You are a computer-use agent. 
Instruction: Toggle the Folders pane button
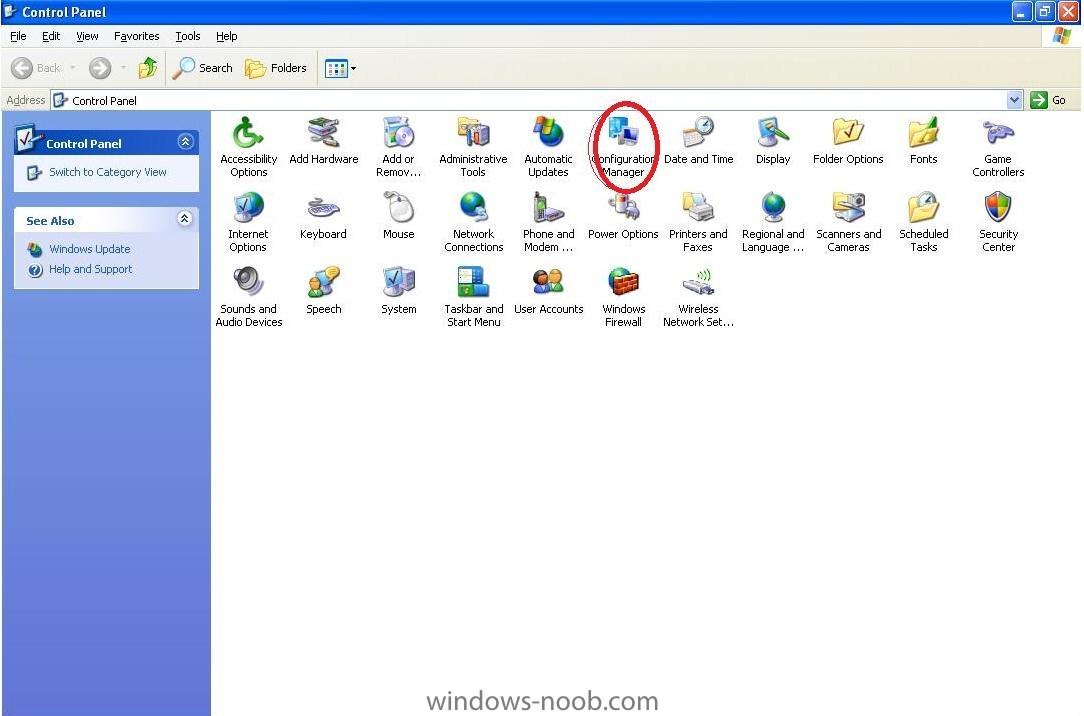(x=276, y=68)
